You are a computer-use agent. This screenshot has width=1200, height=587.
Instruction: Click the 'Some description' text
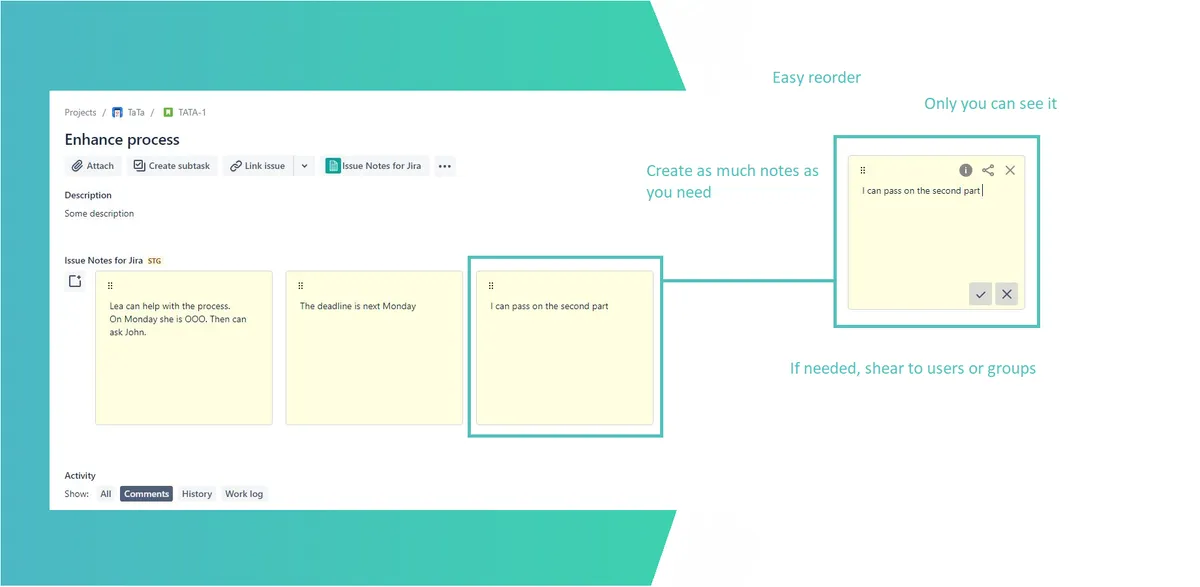pyautogui.click(x=99, y=214)
